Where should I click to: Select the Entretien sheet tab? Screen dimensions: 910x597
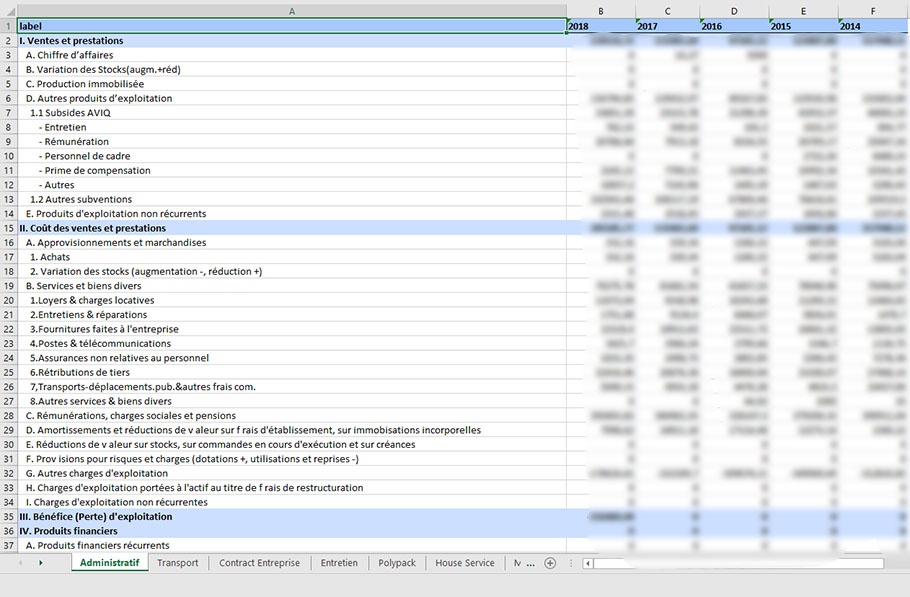tap(339, 564)
